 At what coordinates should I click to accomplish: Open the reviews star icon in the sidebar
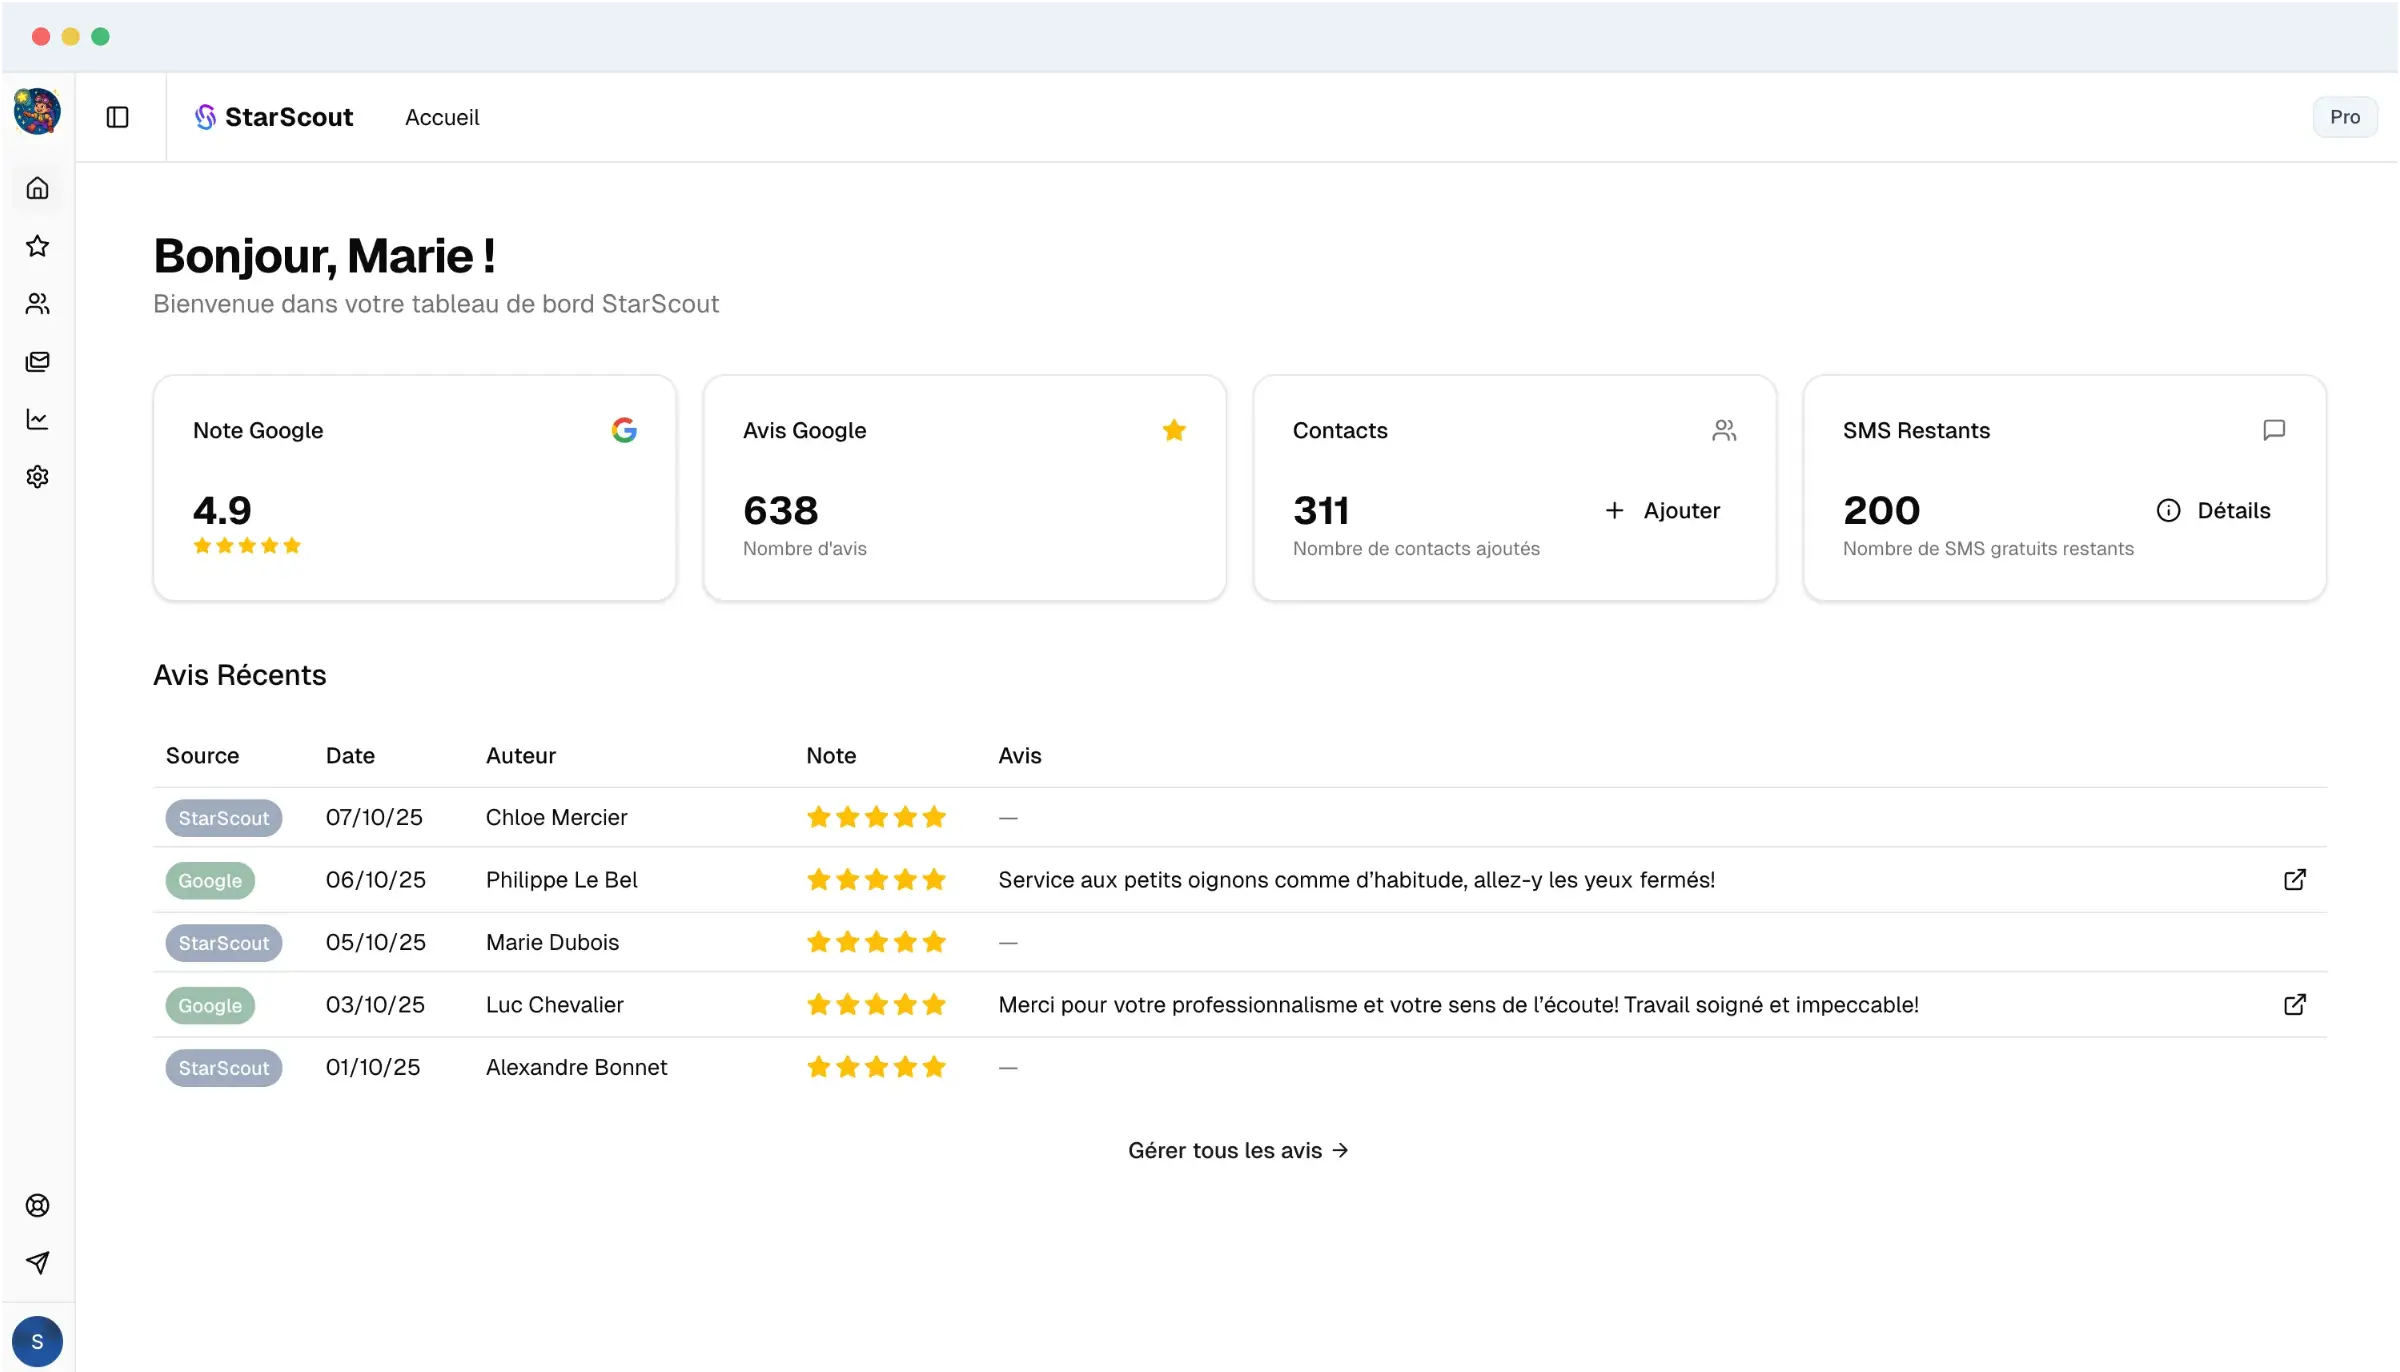pyautogui.click(x=37, y=246)
